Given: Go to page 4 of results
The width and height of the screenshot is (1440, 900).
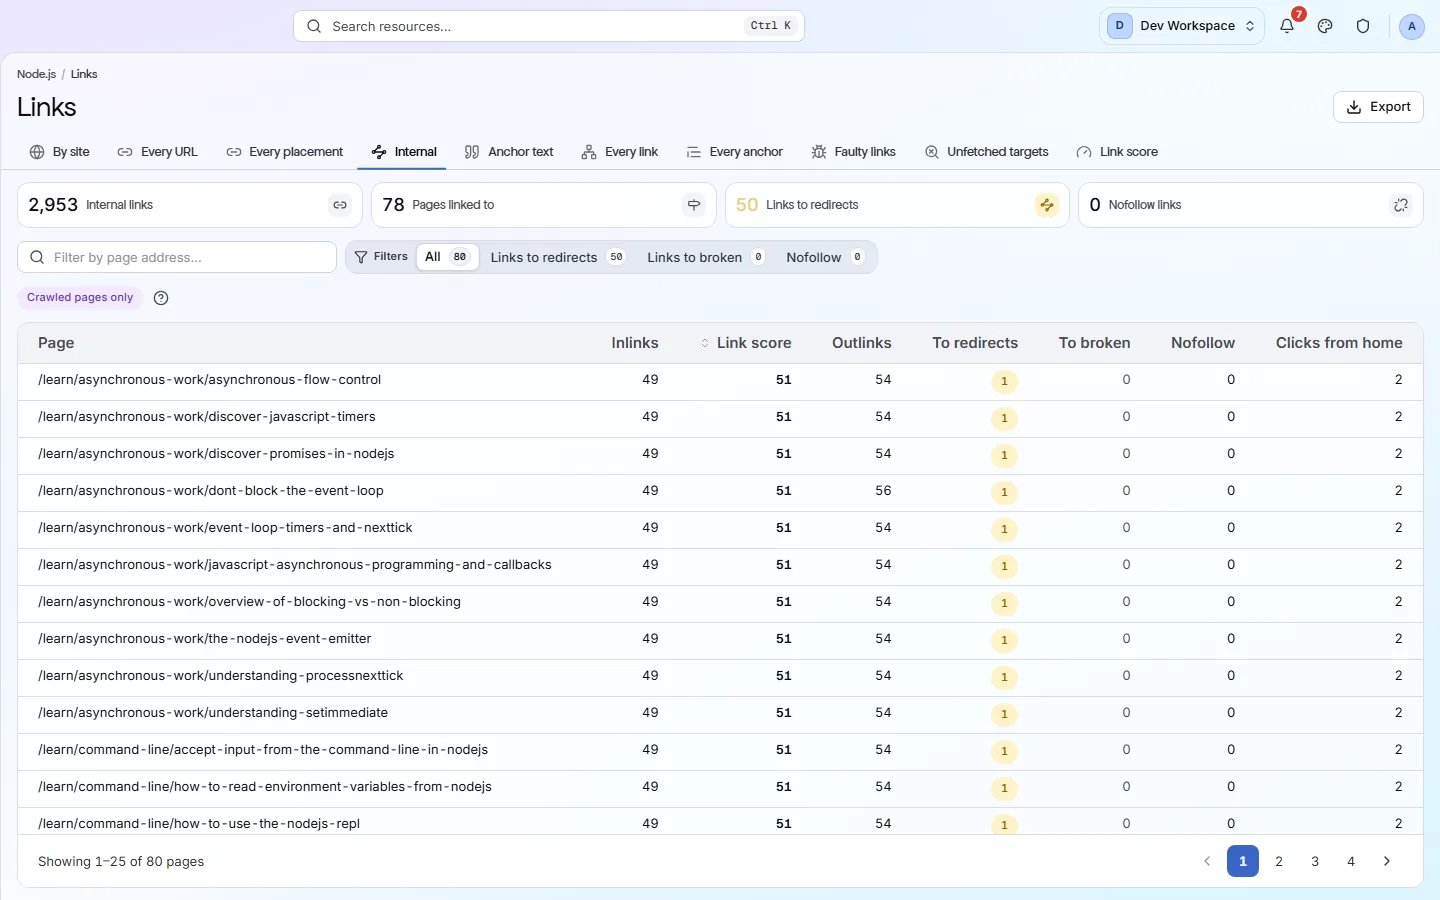Looking at the screenshot, I should click(x=1351, y=861).
